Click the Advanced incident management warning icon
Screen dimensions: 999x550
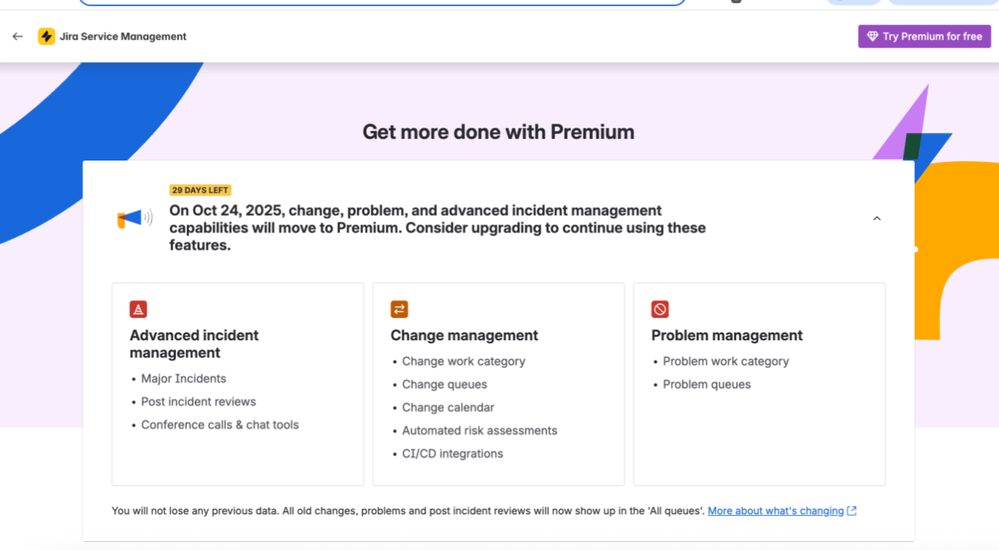point(138,309)
